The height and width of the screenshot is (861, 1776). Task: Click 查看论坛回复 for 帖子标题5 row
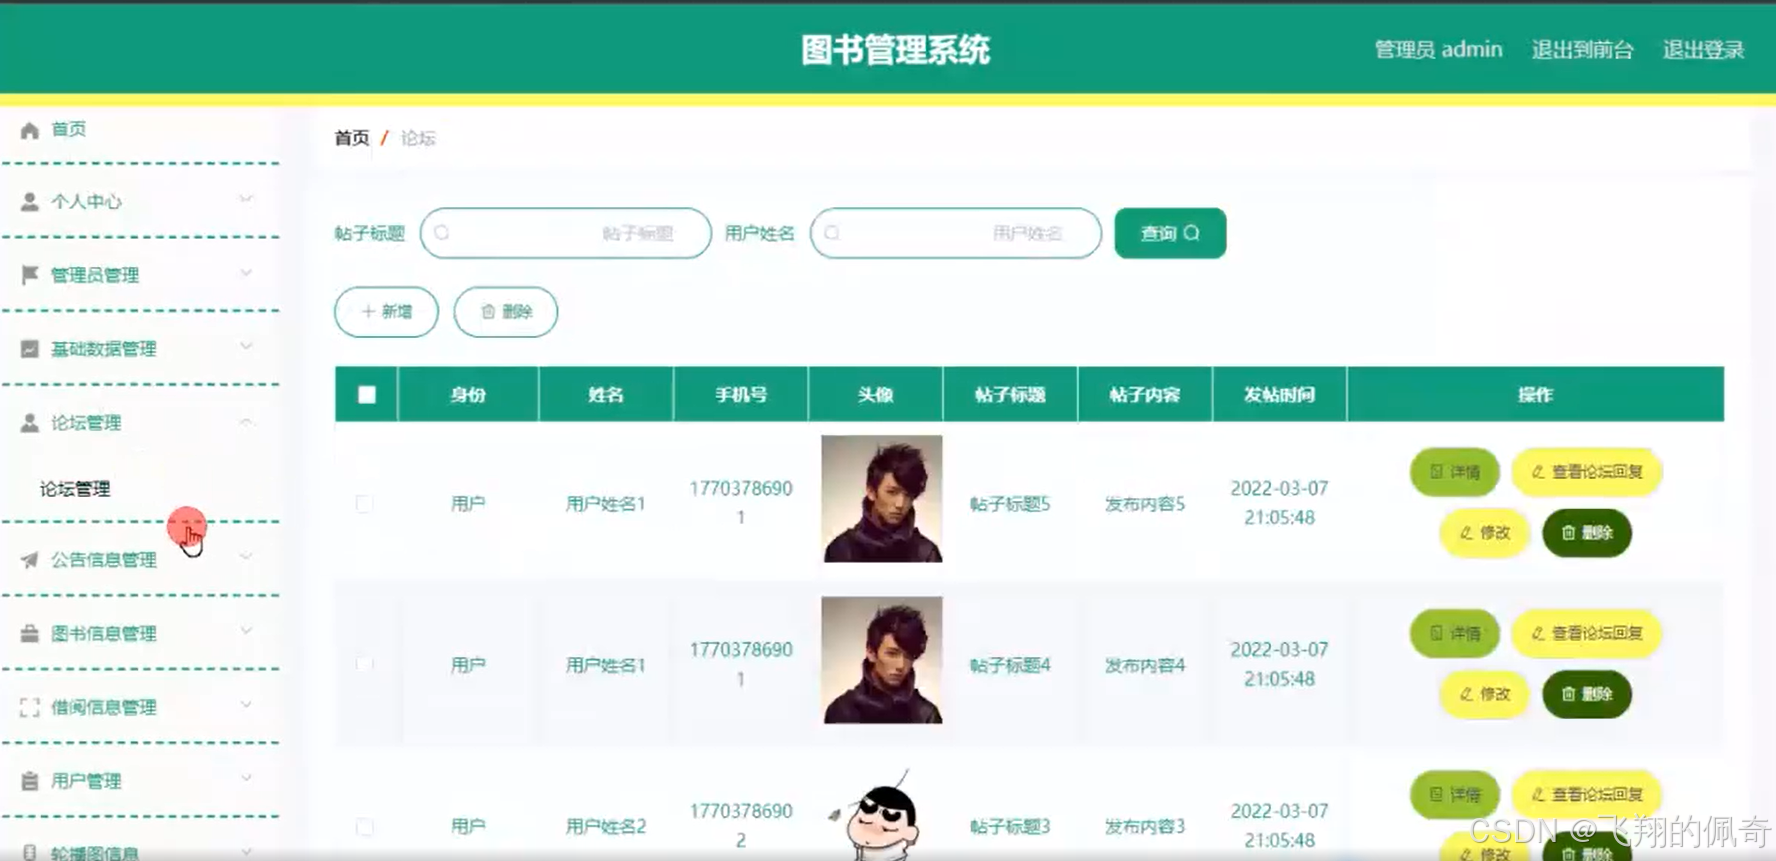click(x=1587, y=472)
